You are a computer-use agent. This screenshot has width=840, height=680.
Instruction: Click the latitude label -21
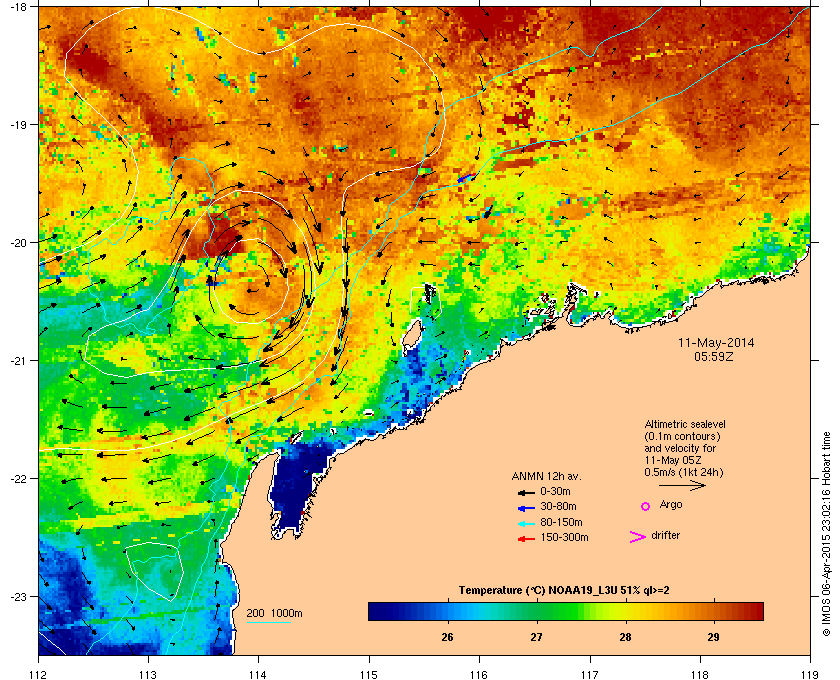tap(17, 360)
